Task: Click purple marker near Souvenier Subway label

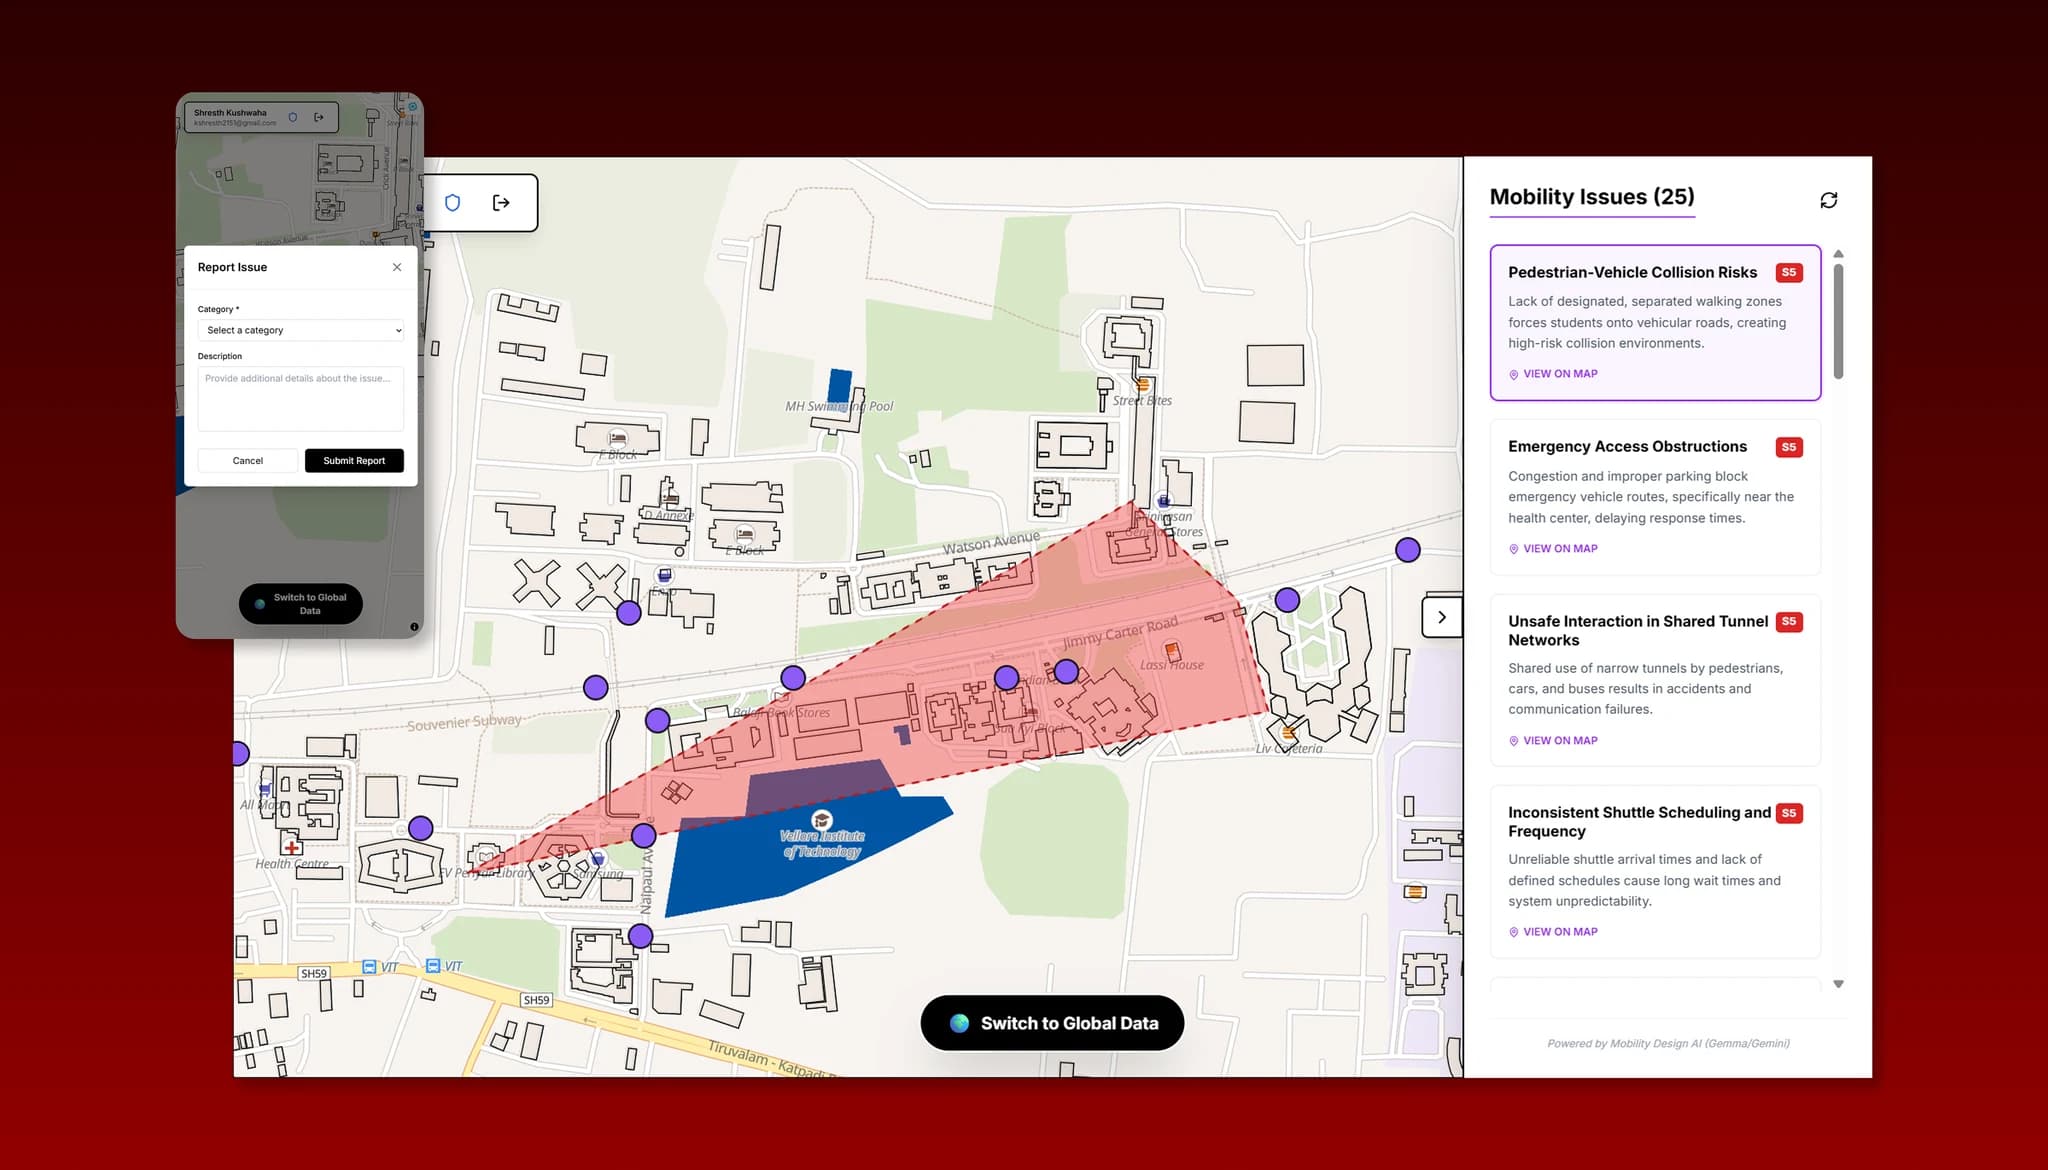Action: pyautogui.click(x=596, y=687)
